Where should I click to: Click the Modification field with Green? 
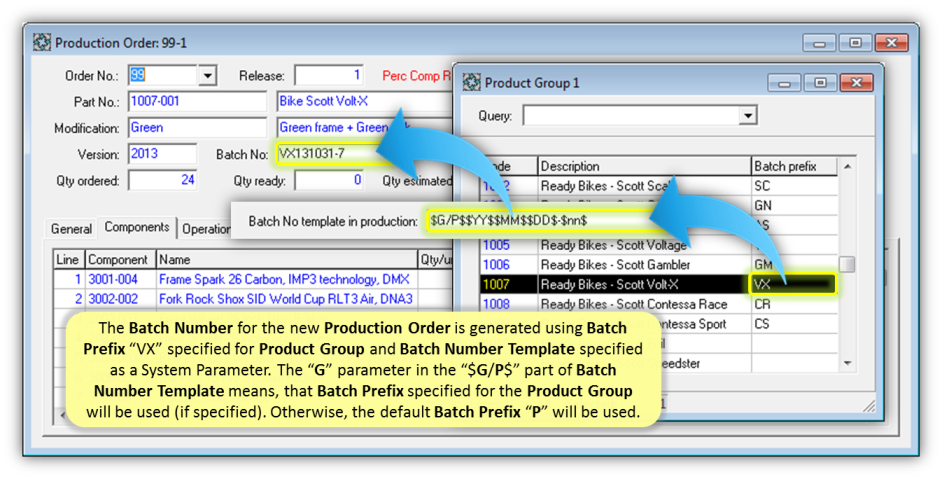(x=197, y=127)
